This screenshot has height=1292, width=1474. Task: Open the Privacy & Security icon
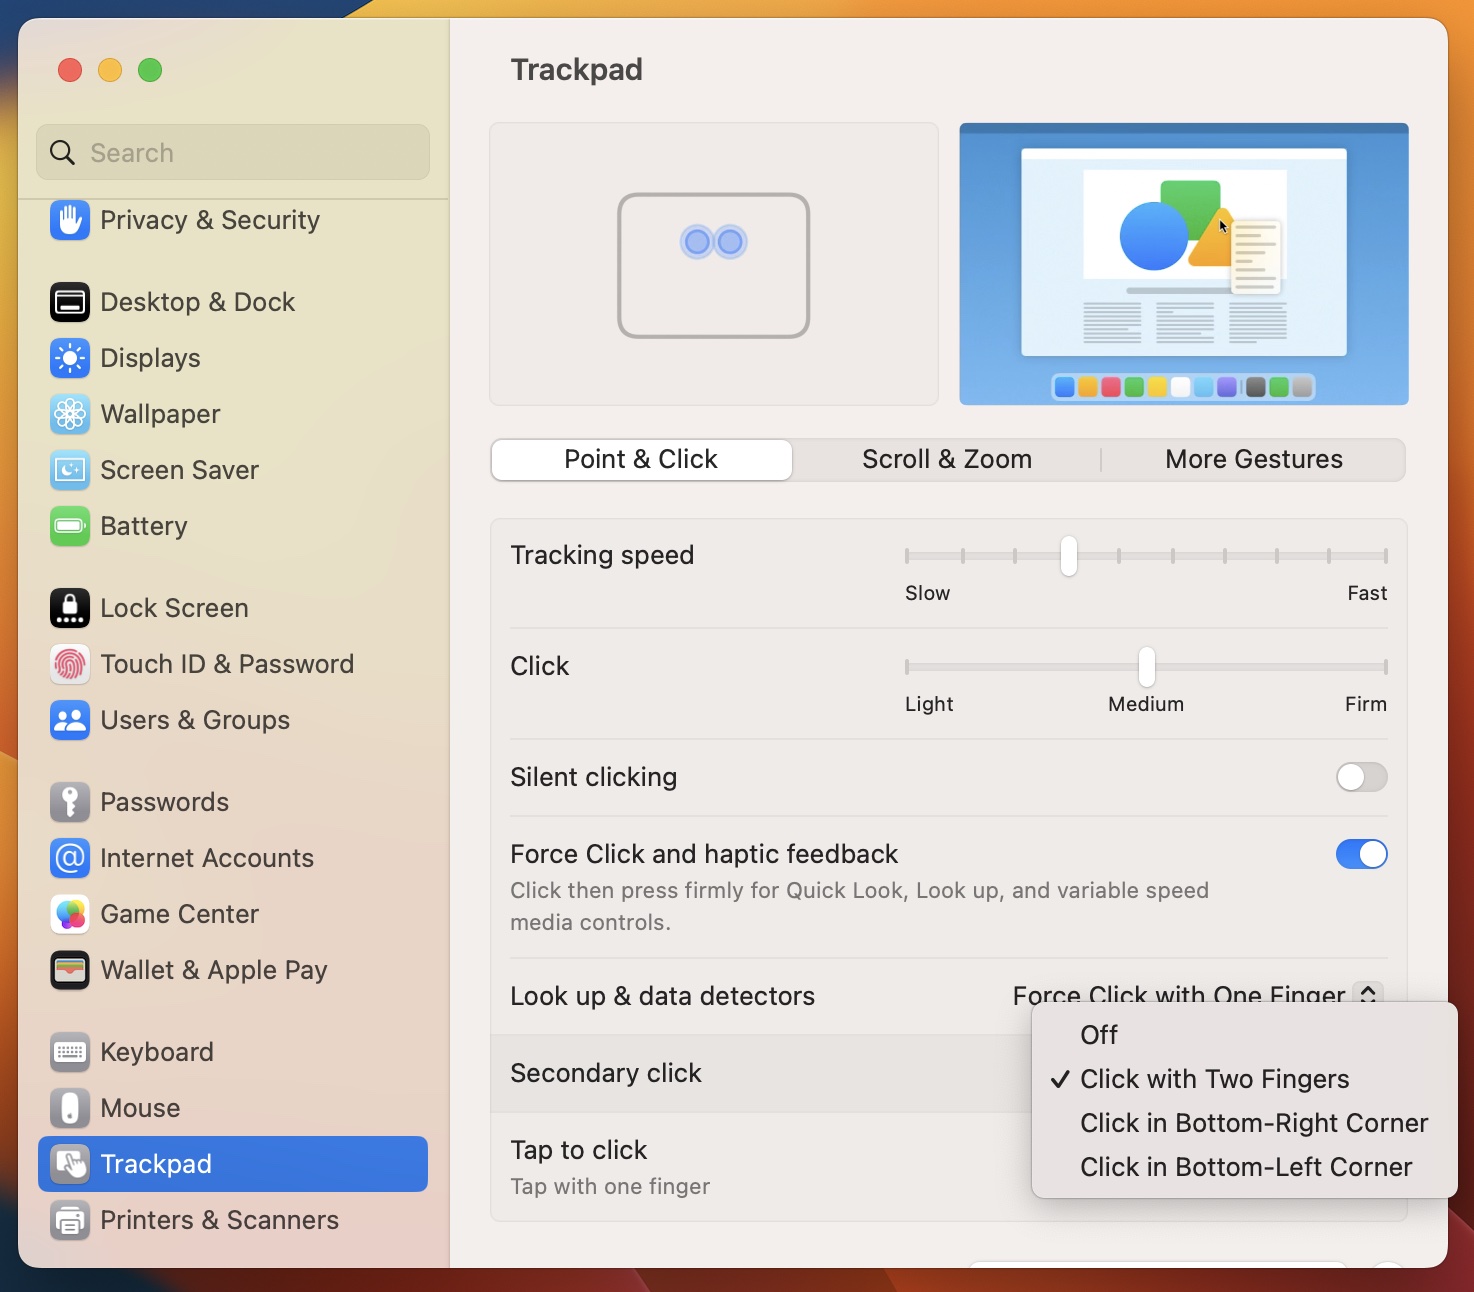69,221
